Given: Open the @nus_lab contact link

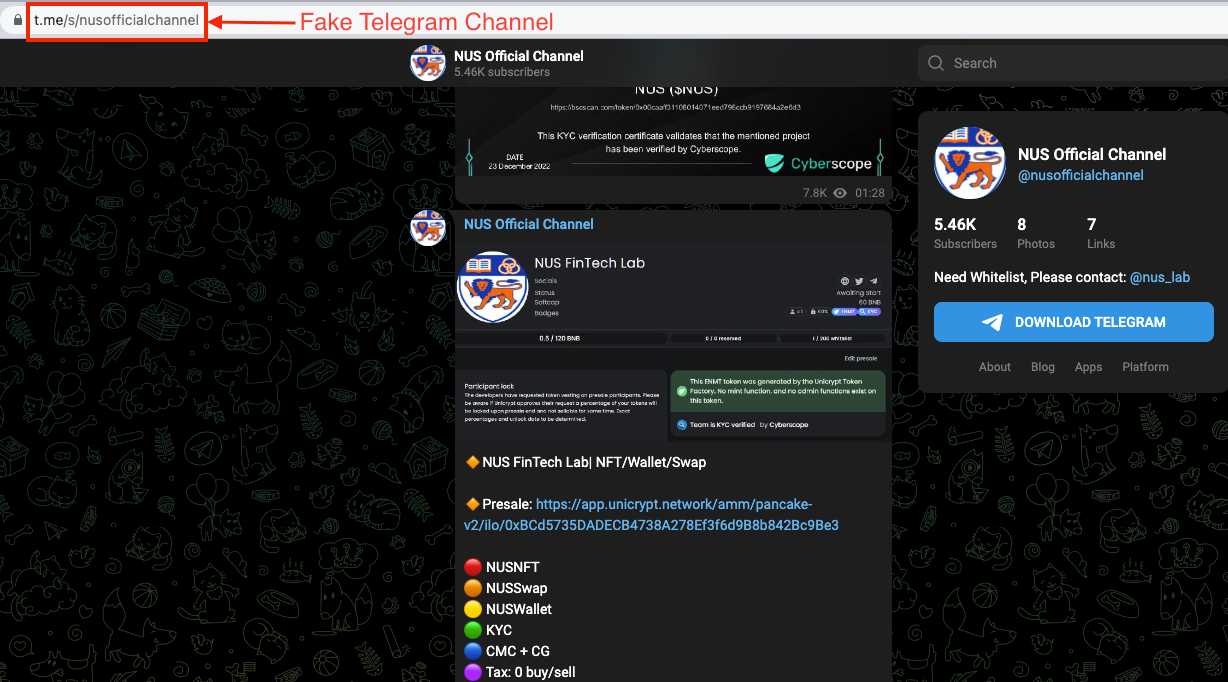Looking at the screenshot, I should coord(1160,277).
